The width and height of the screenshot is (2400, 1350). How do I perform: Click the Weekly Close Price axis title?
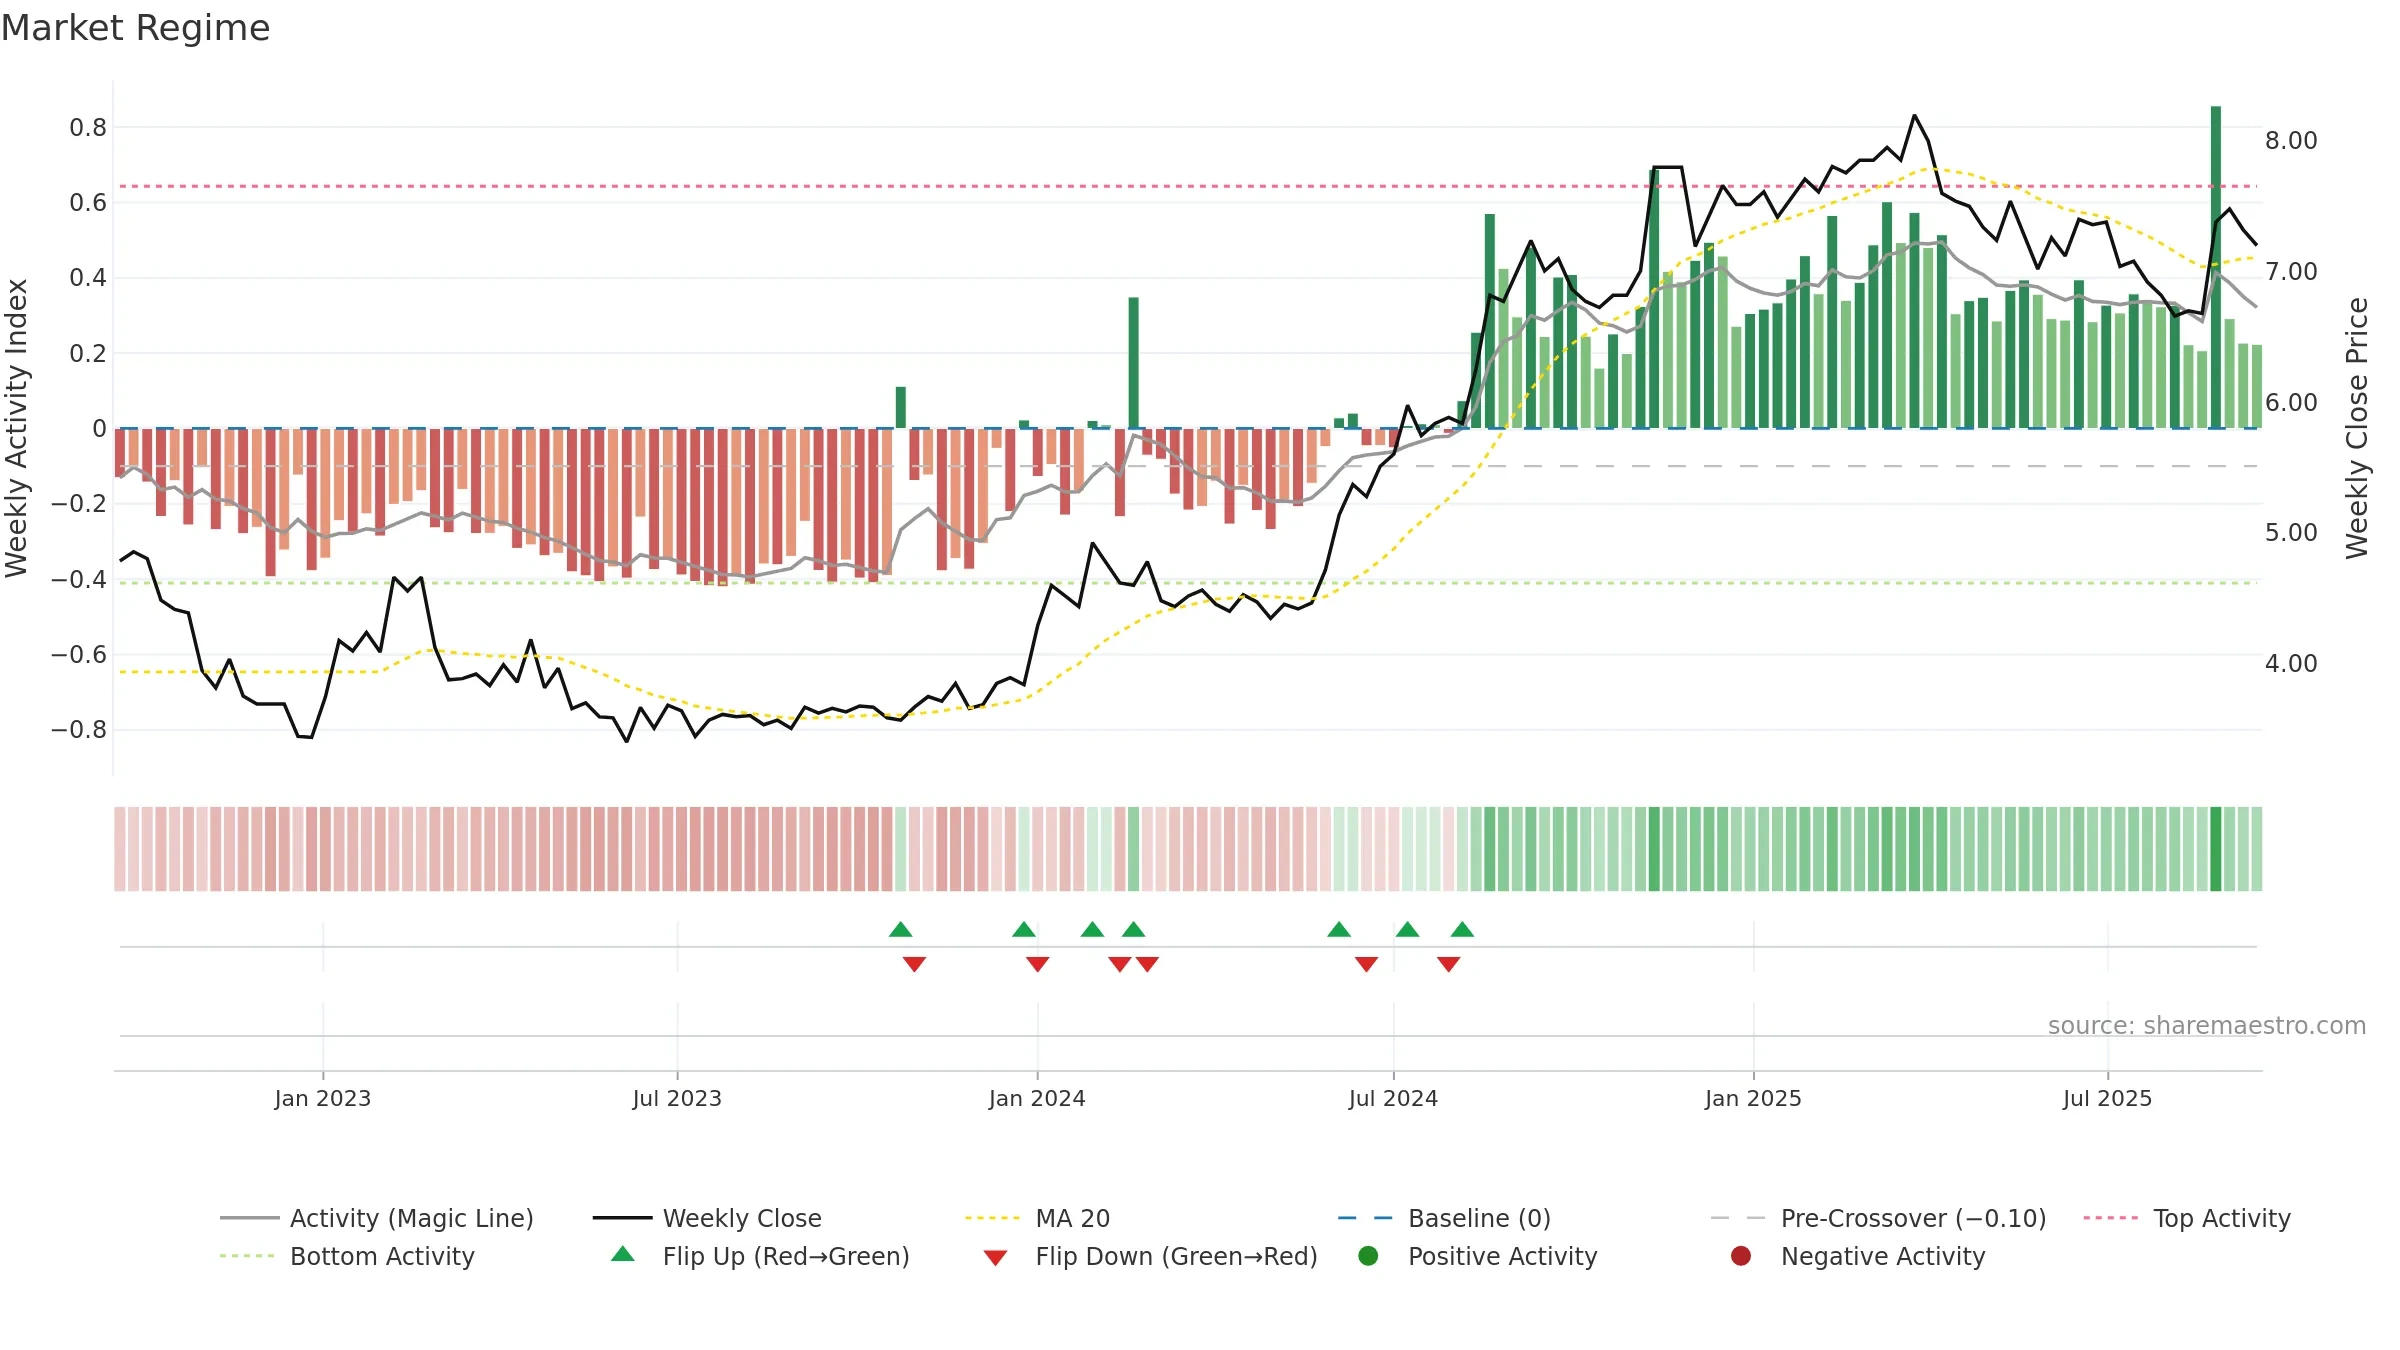(x=2357, y=428)
